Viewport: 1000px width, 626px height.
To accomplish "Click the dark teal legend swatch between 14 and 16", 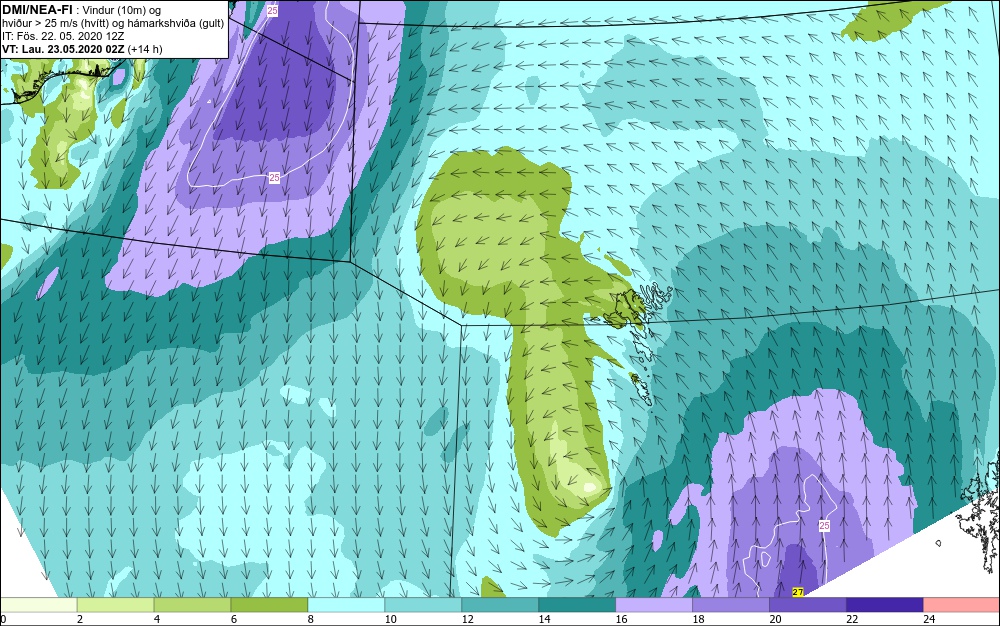I will click(577, 605).
